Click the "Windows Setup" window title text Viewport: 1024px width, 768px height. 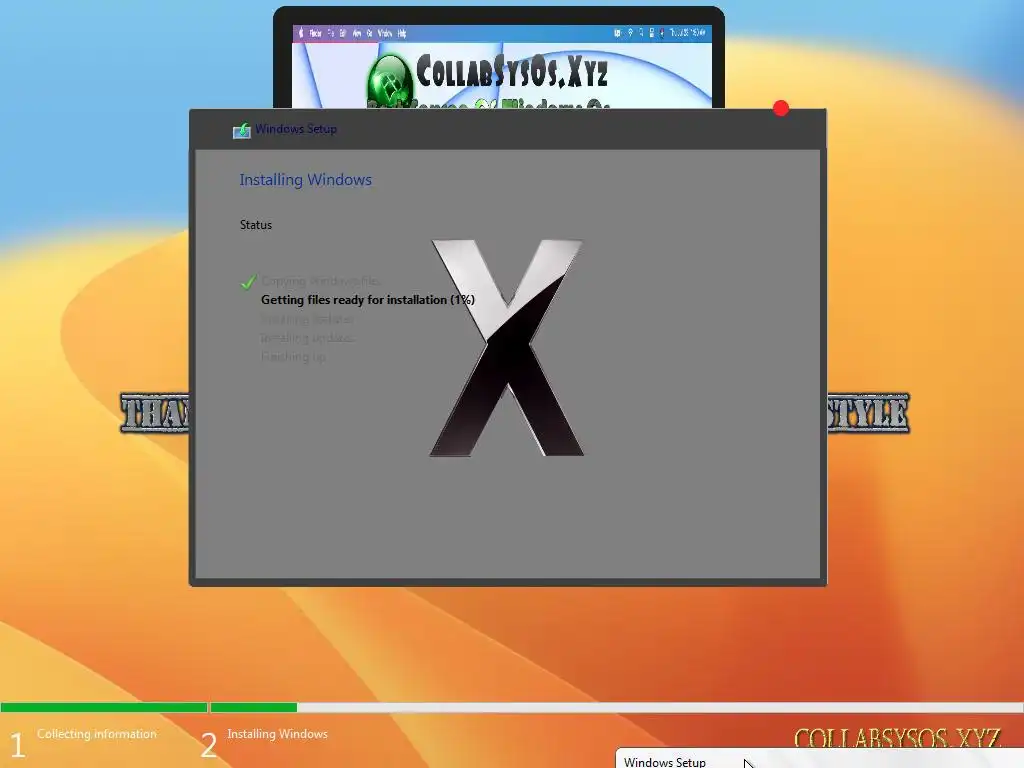(x=296, y=129)
